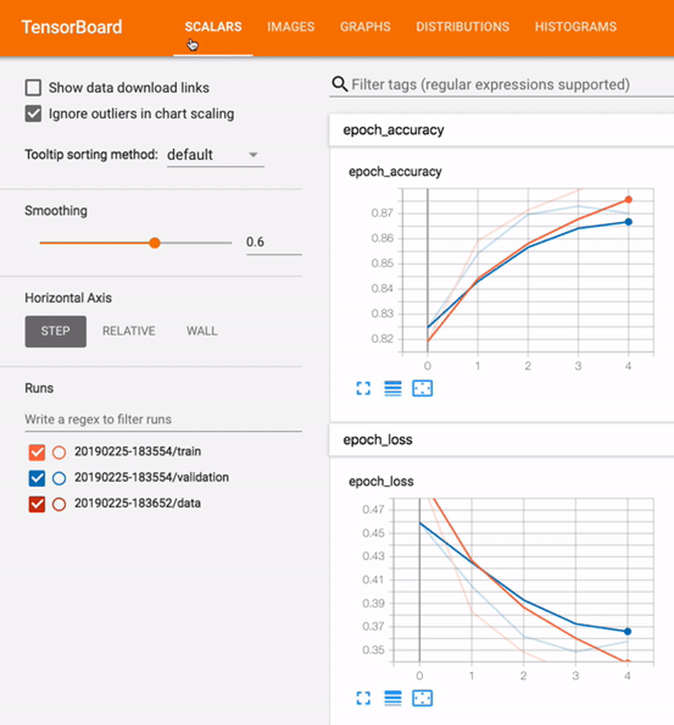This screenshot has height=725, width=674.
Task: Switch to the SCALARS tab
Action: pyautogui.click(x=213, y=27)
